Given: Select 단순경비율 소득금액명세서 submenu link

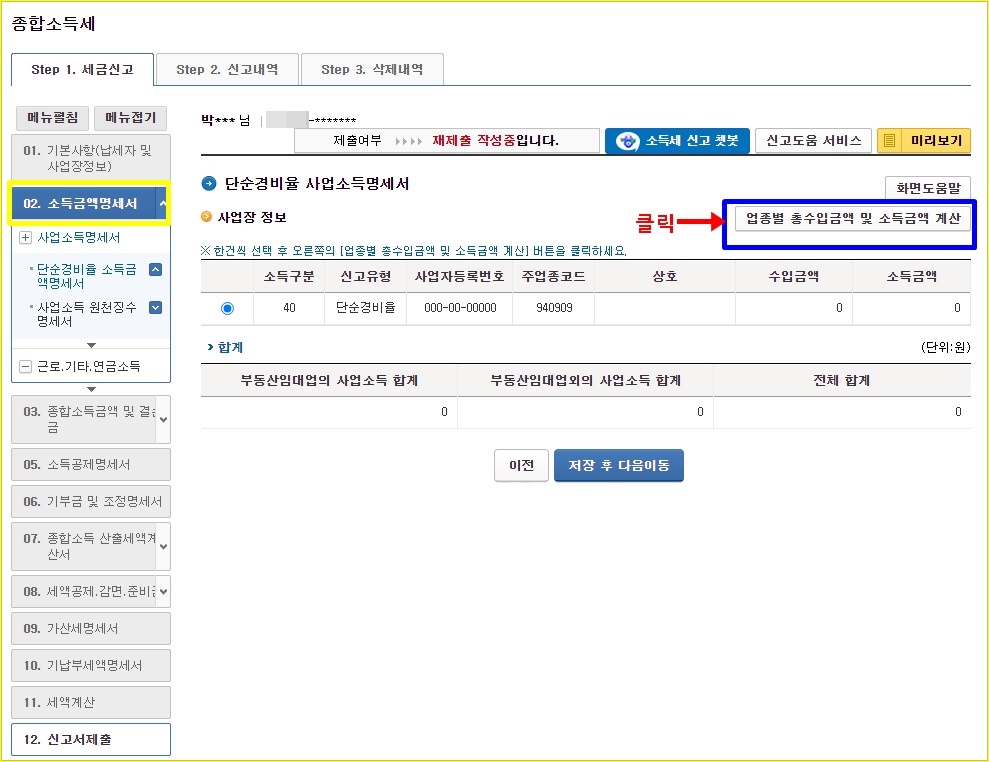Looking at the screenshot, I should coord(87,276).
